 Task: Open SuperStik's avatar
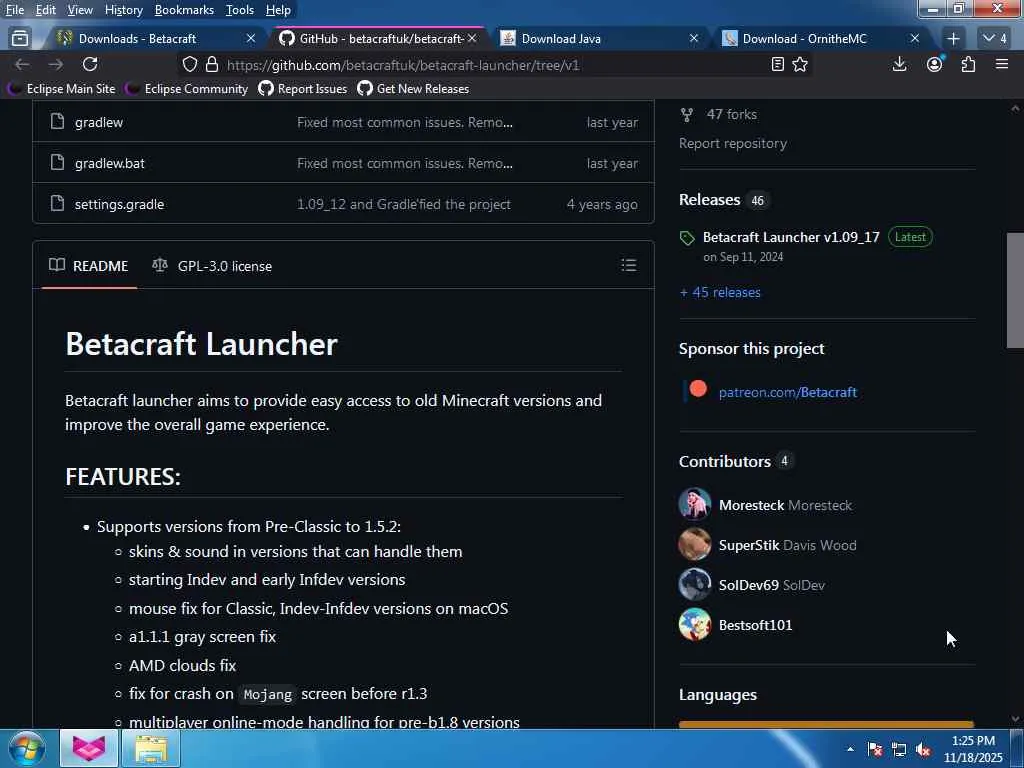(694, 545)
